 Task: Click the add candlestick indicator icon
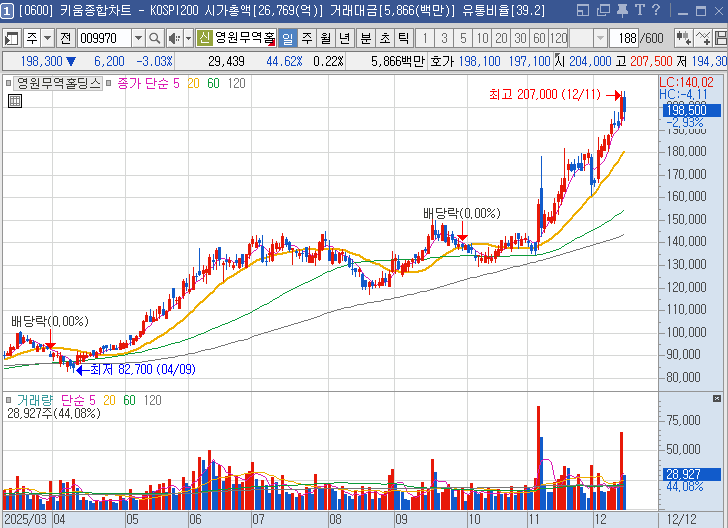[x=685, y=38]
